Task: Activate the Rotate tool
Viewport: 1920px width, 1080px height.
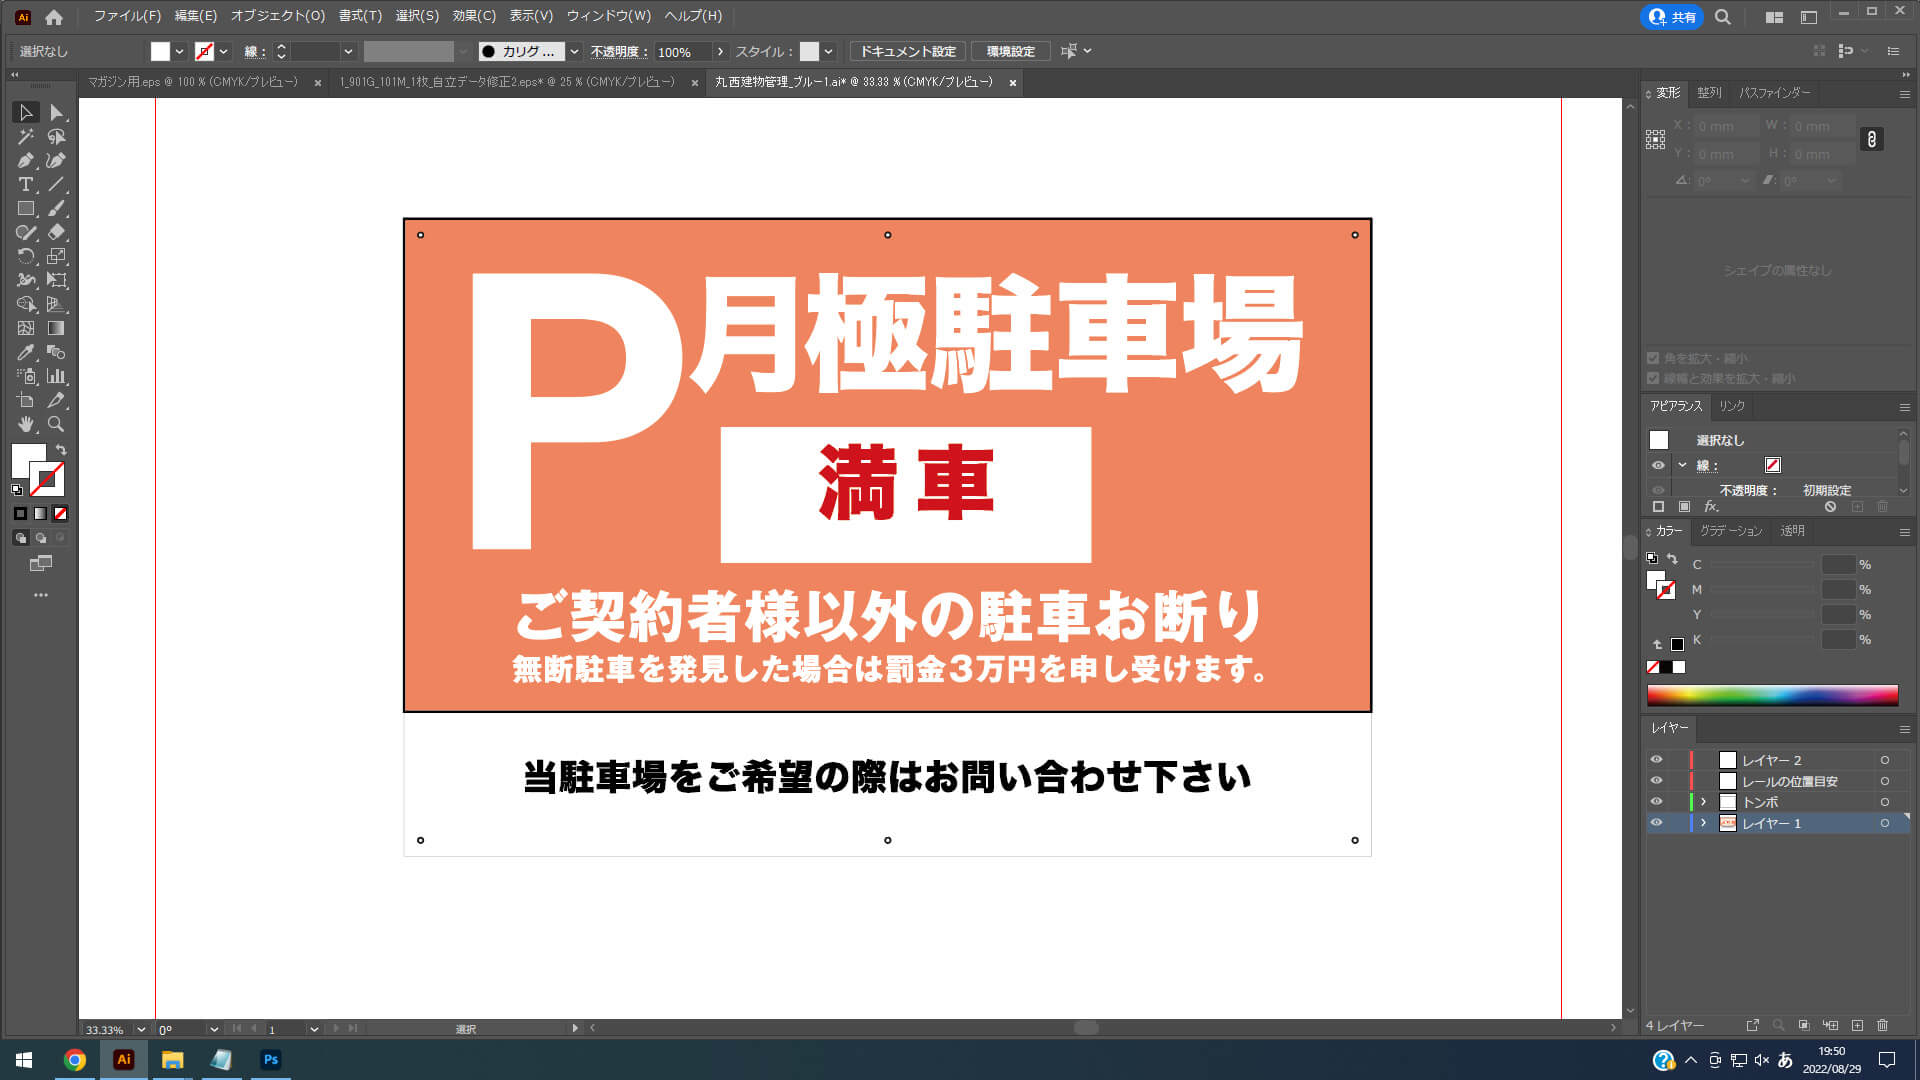Action: 26,257
